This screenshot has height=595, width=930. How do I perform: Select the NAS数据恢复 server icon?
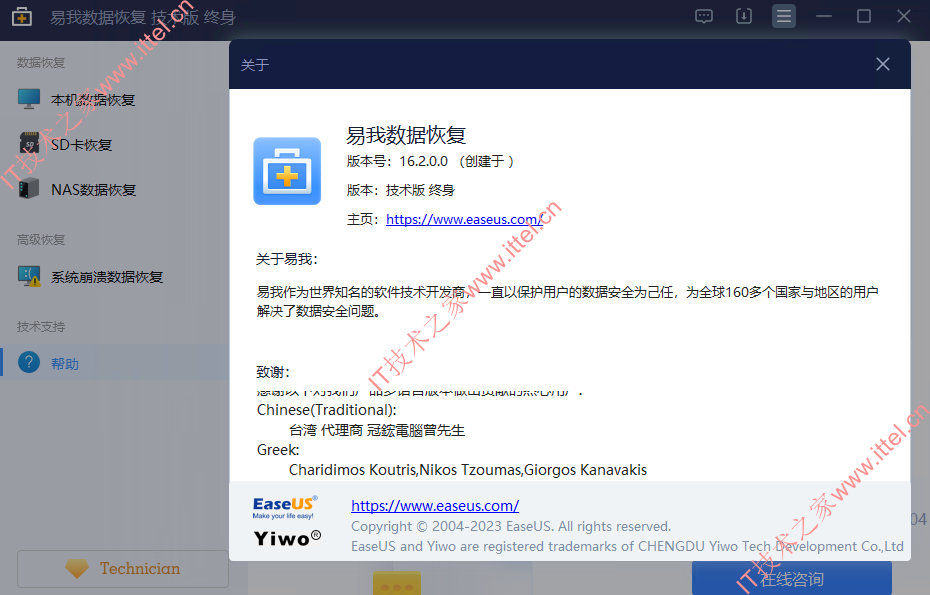point(28,189)
